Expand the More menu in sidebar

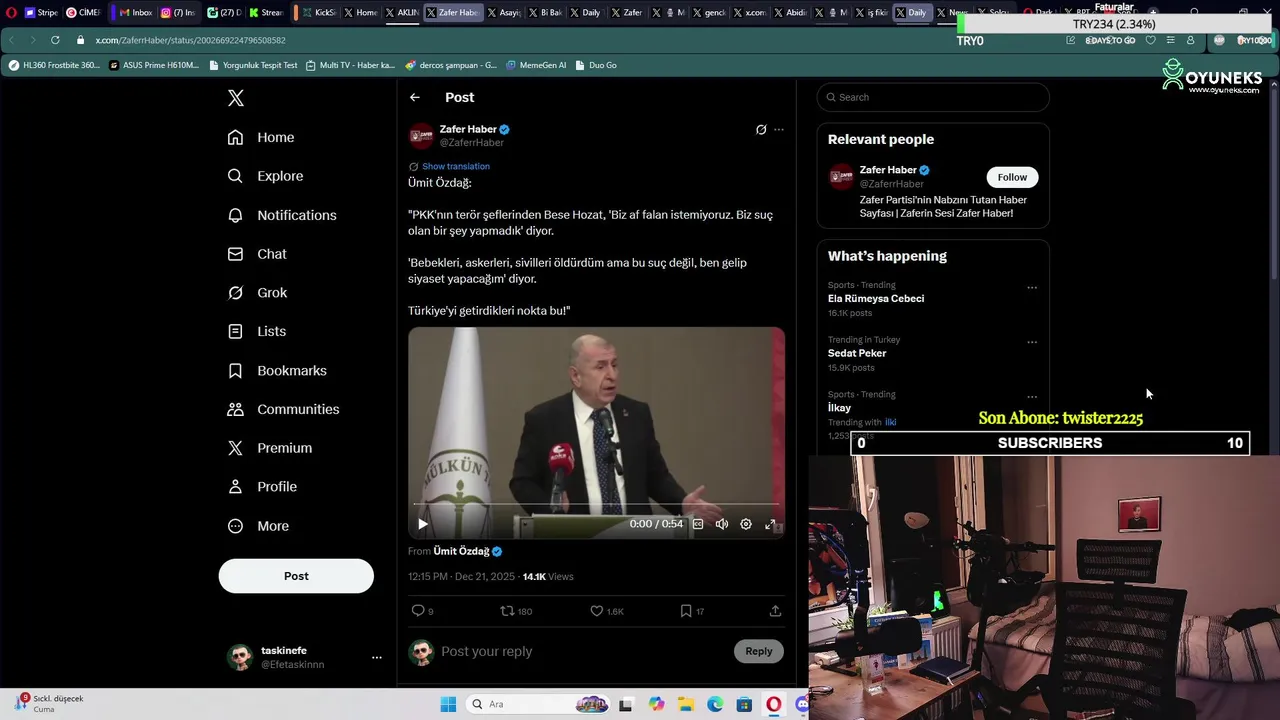pyautogui.click(x=258, y=526)
